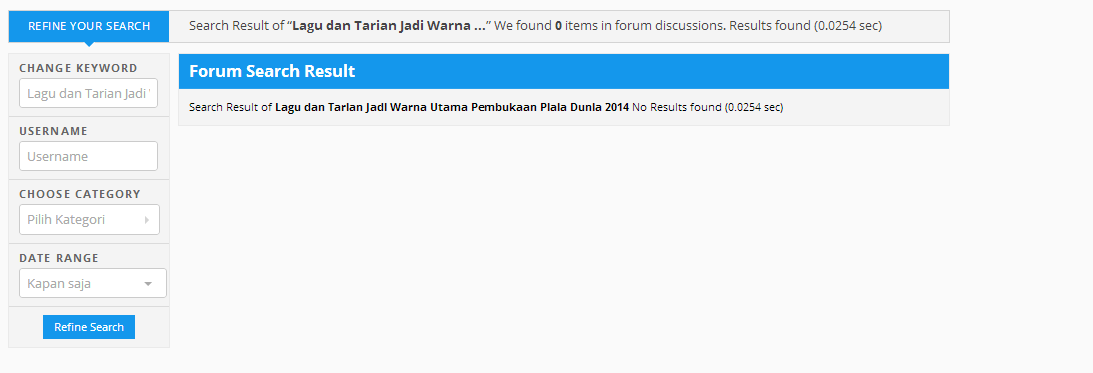1093x373 pixels.
Task: Click the full bold keyword ending Dunia 2014
Action: [452, 107]
